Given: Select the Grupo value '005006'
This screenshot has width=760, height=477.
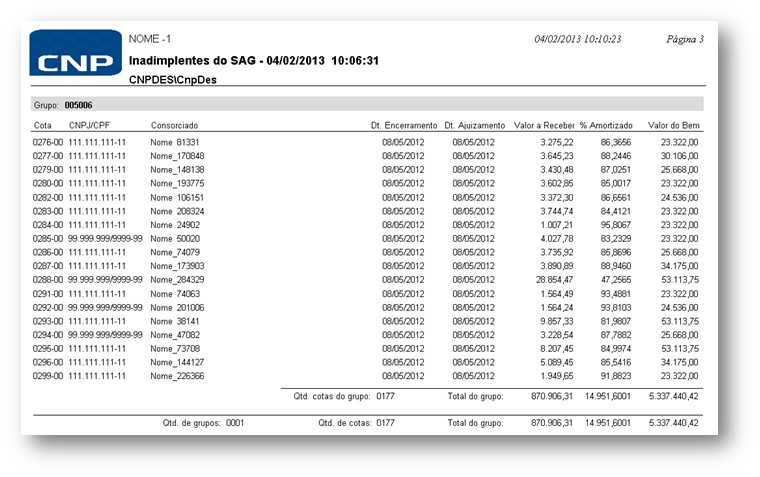Looking at the screenshot, I should [x=79, y=105].
